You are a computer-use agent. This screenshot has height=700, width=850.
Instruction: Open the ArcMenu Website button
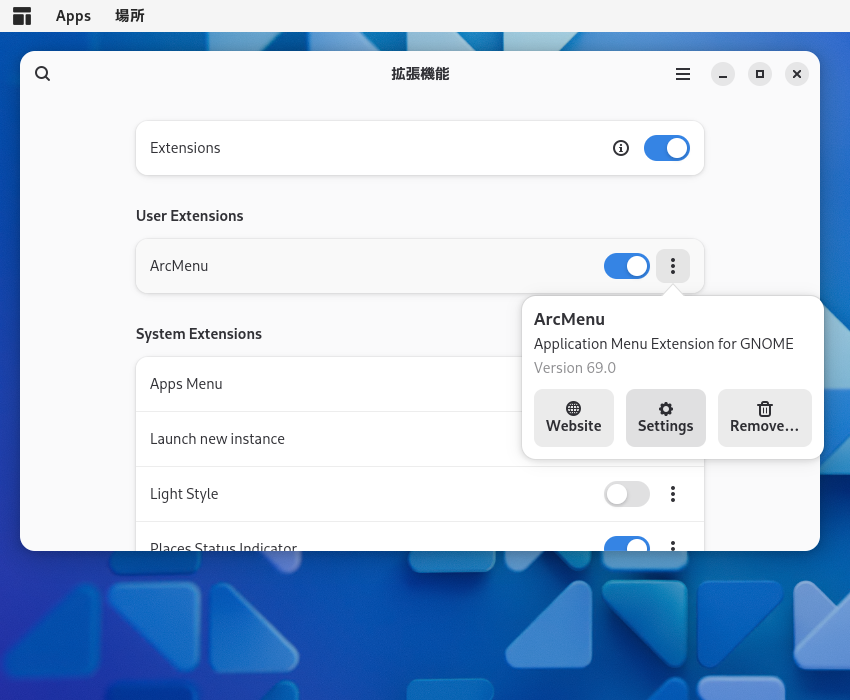tap(574, 418)
